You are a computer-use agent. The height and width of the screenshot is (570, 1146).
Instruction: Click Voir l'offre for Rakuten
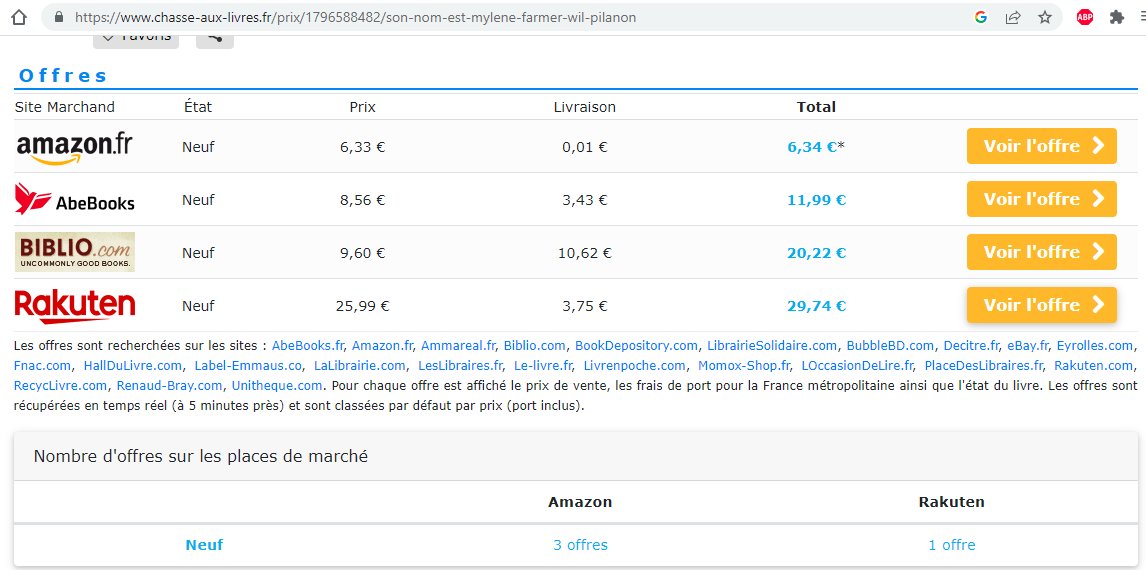point(1041,305)
